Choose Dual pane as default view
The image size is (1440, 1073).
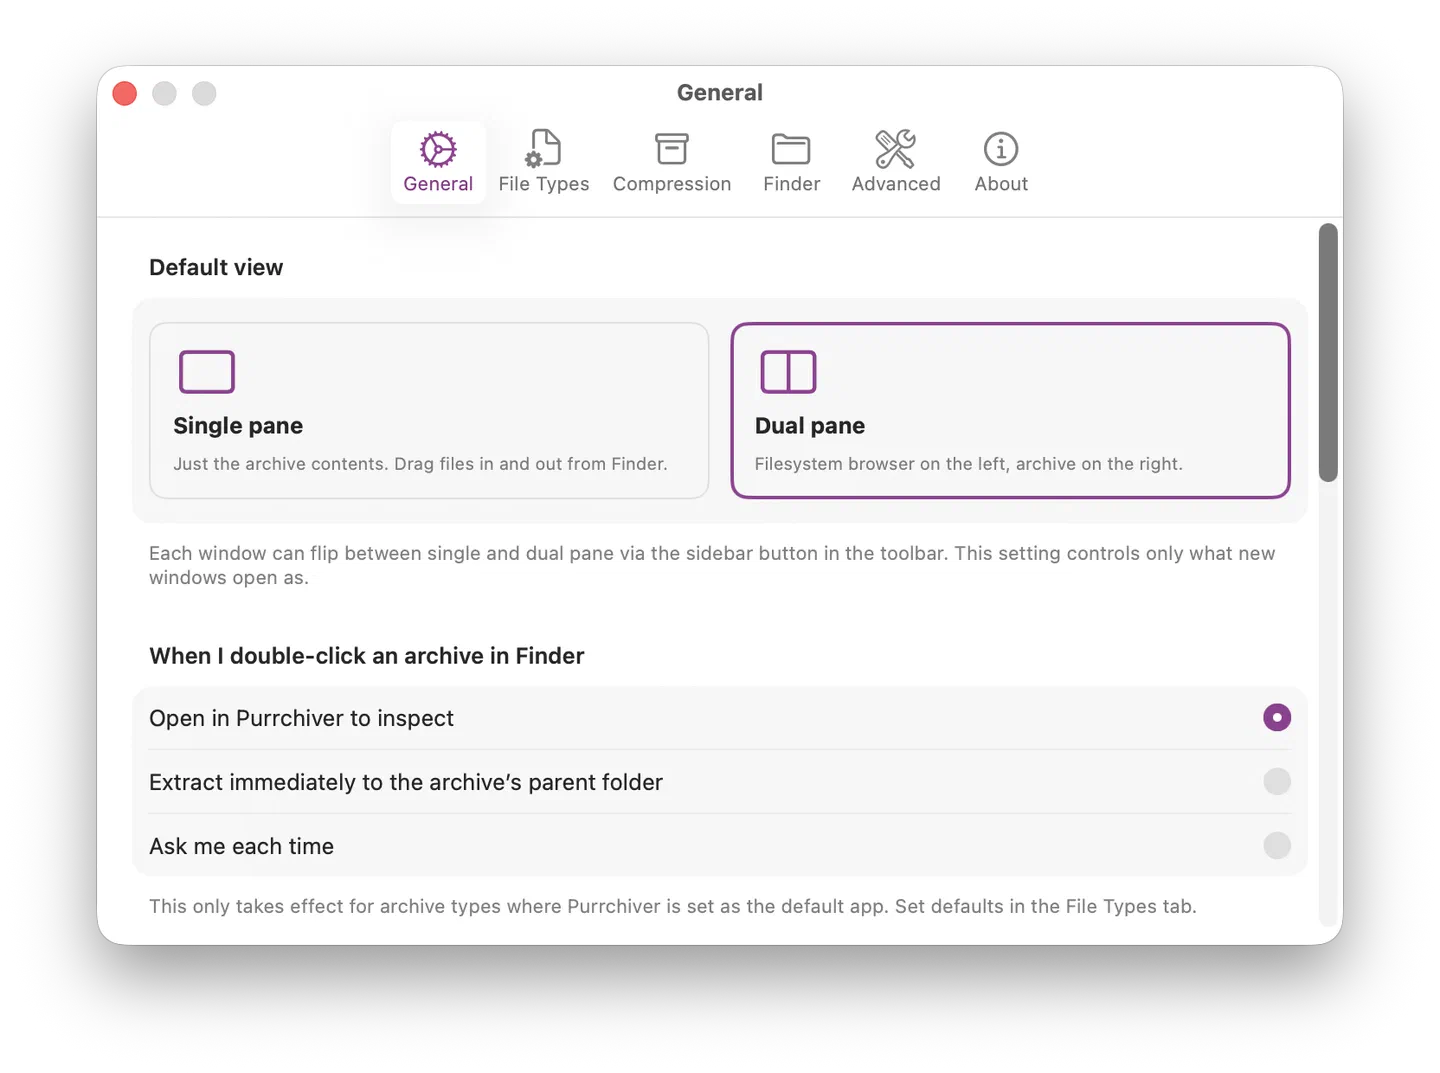1011,410
